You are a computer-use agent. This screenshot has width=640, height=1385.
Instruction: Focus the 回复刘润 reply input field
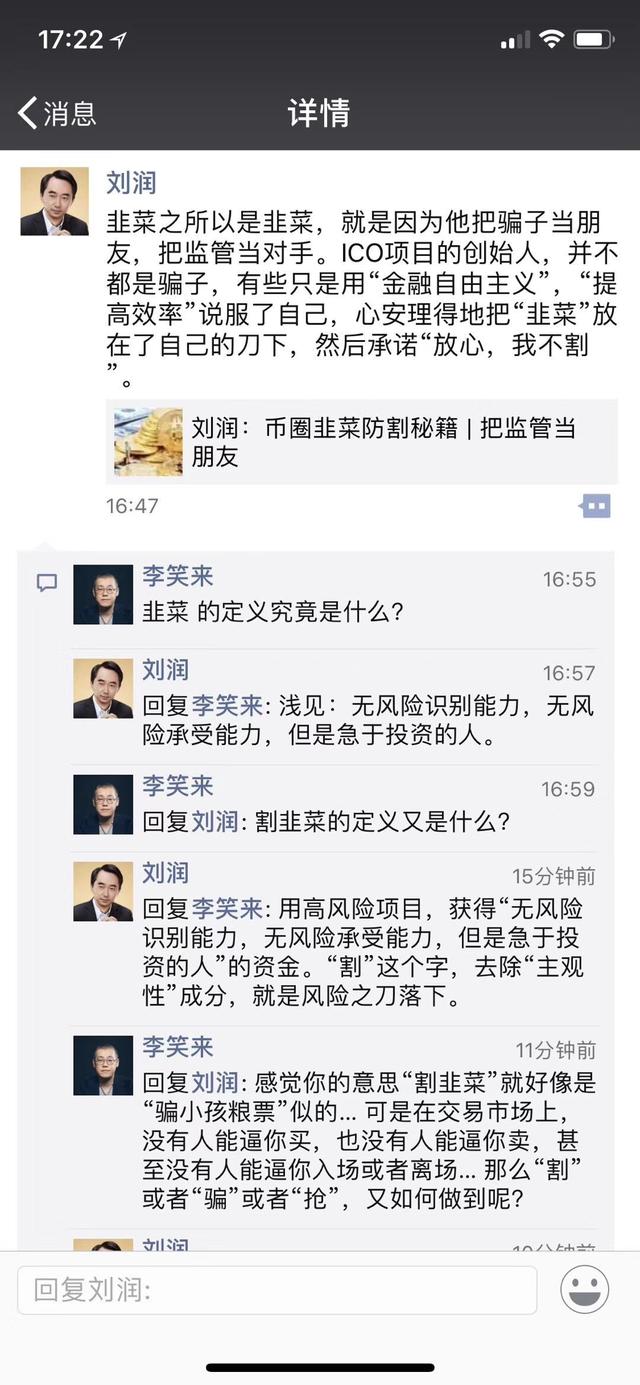277,1290
